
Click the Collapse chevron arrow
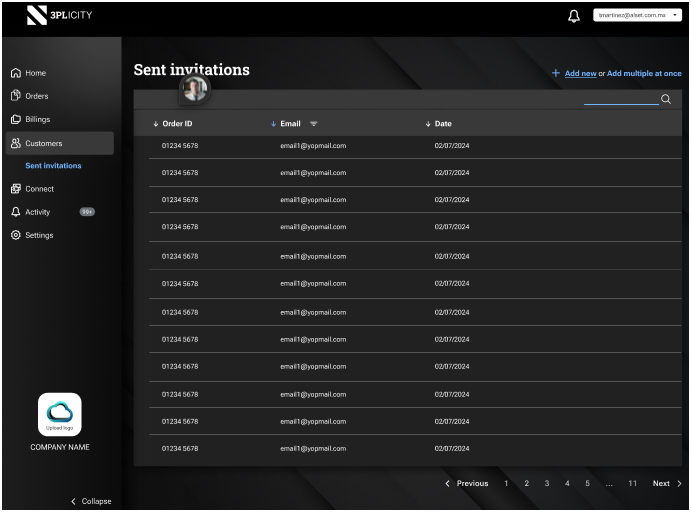coord(73,501)
